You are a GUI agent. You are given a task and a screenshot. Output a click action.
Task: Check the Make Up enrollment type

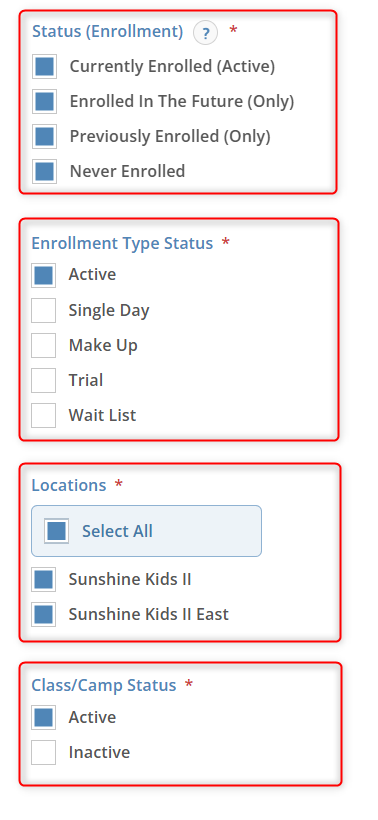pos(43,345)
